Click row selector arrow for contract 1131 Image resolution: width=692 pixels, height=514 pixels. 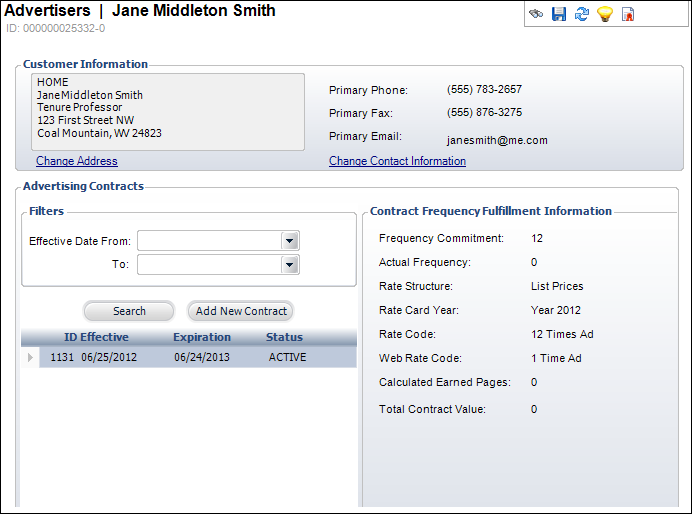pyautogui.click(x=30, y=357)
